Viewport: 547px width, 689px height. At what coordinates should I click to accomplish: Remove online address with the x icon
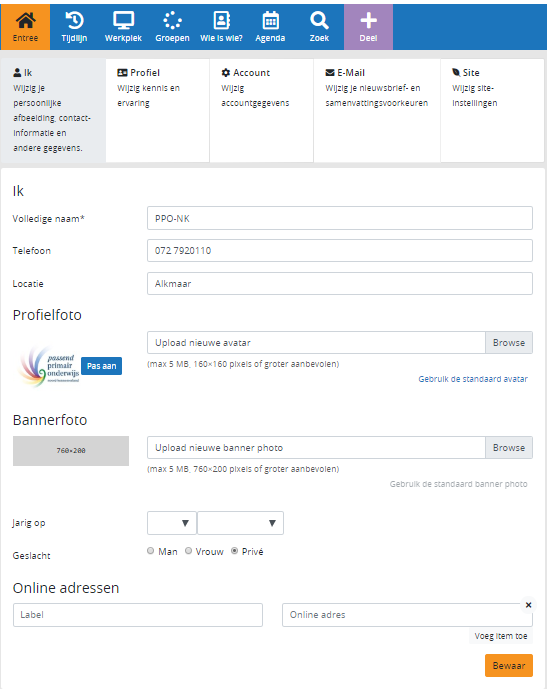(529, 605)
